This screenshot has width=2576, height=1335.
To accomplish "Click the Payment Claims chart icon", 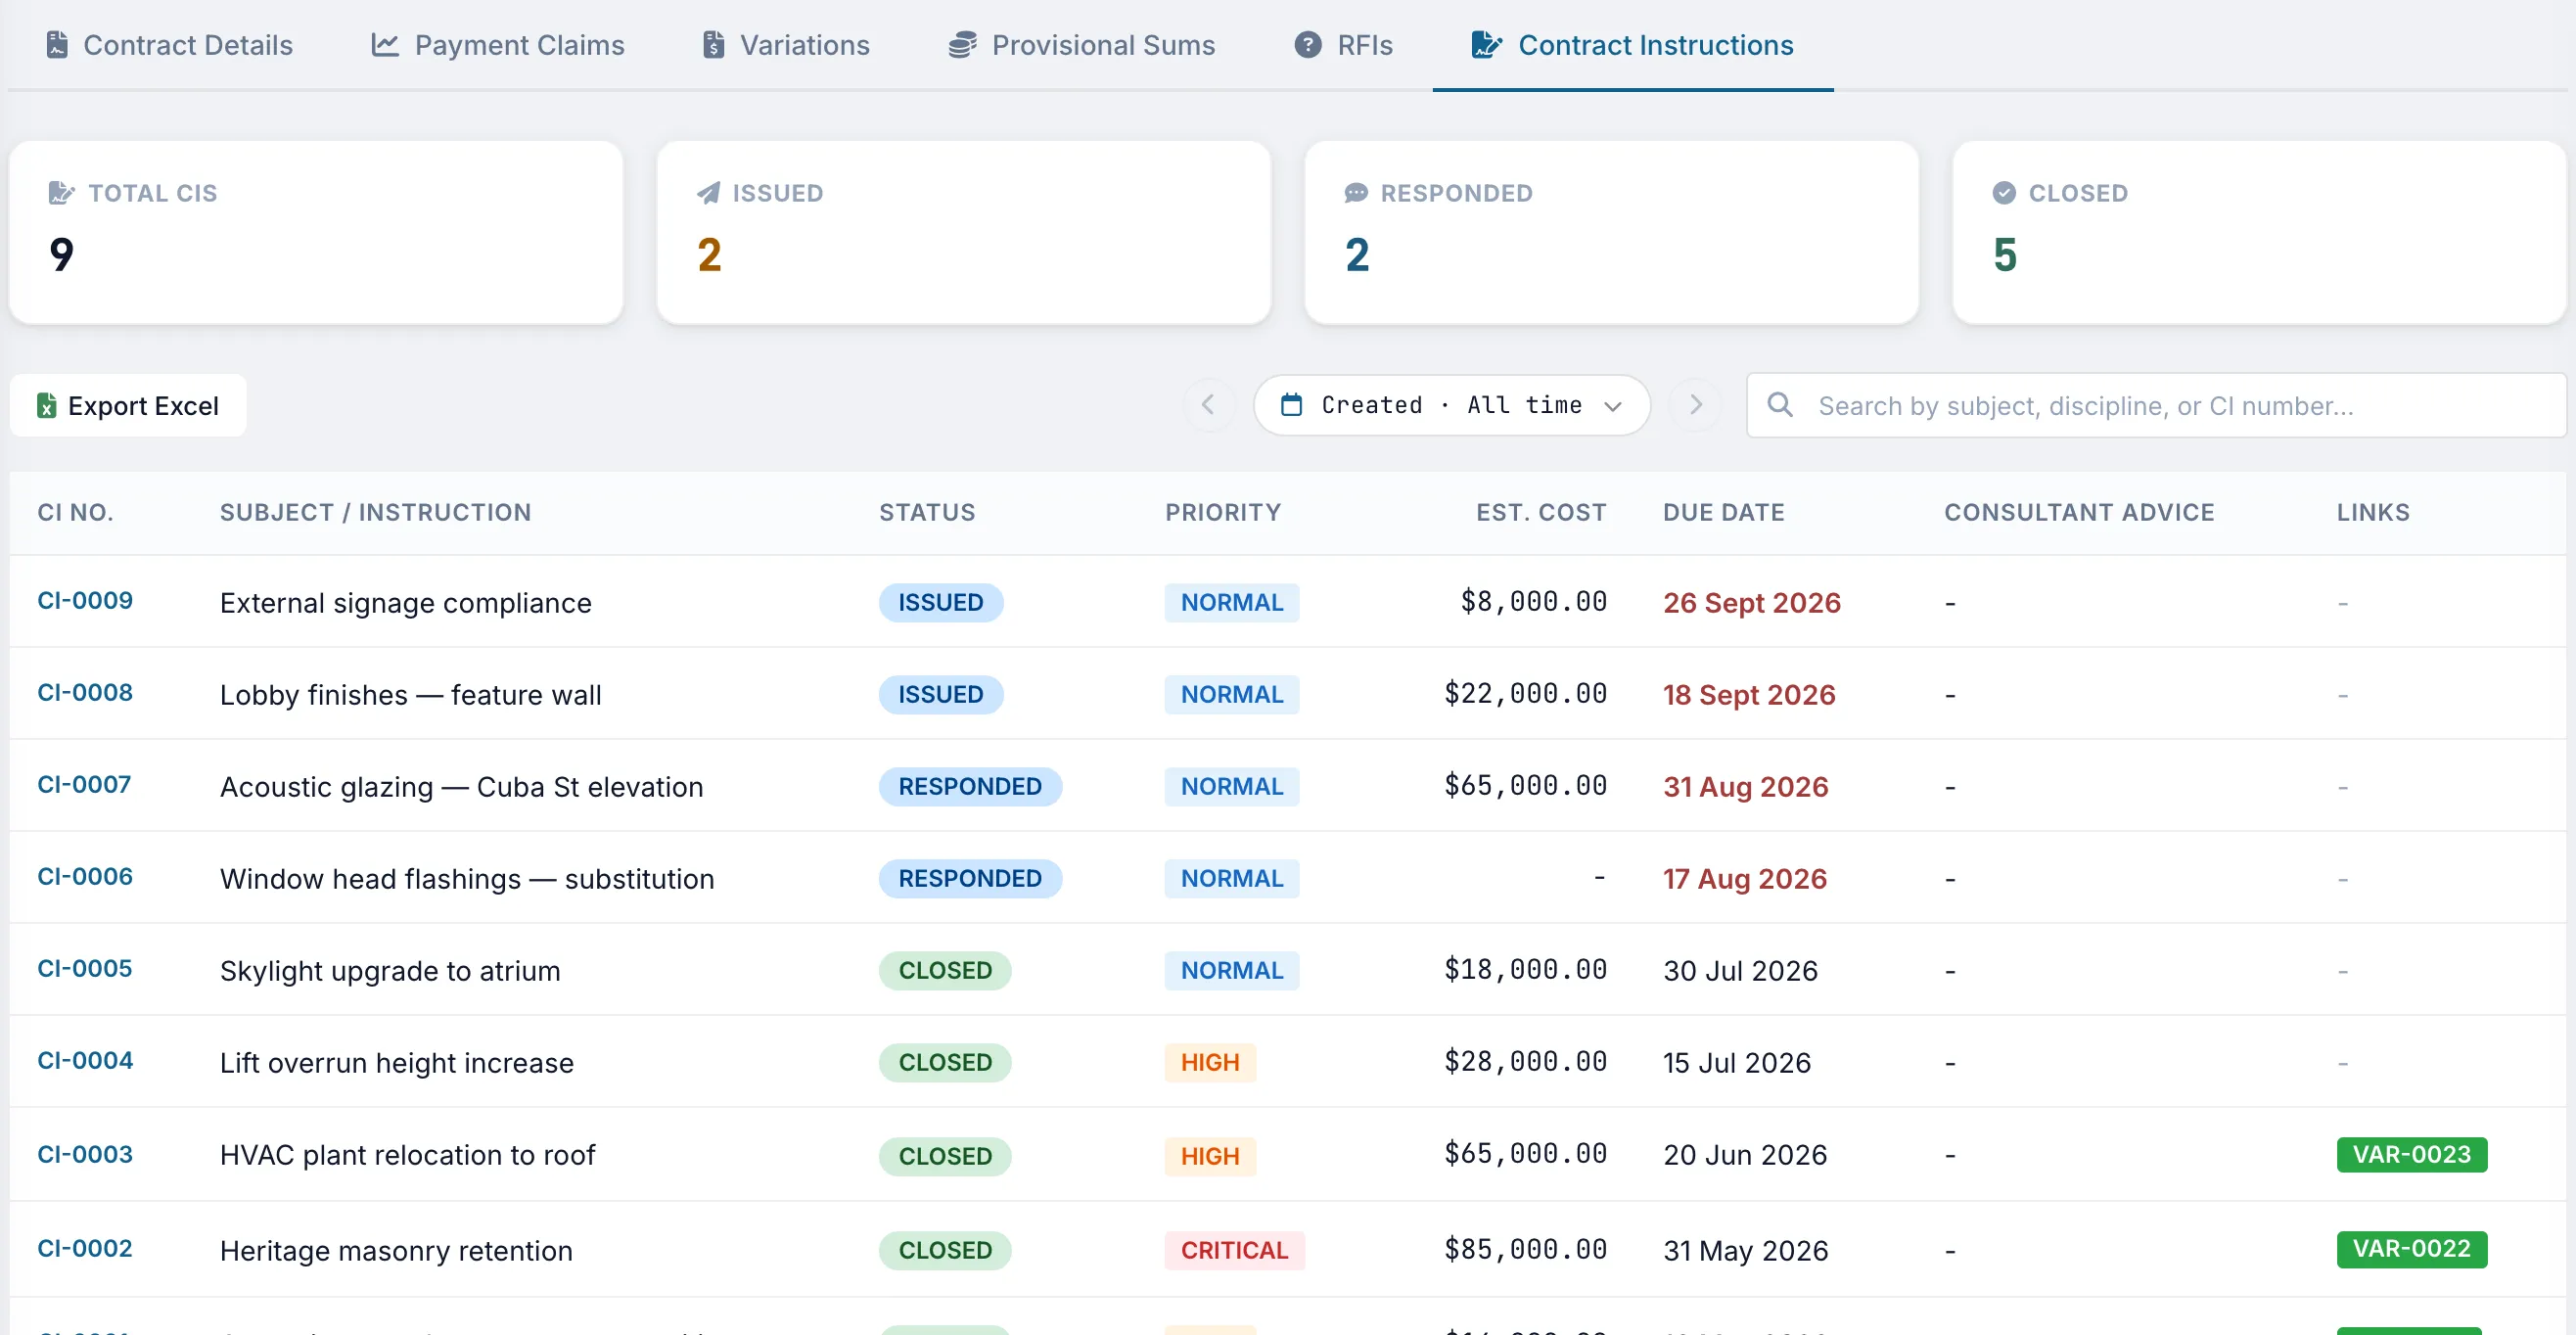I will pyautogui.click(x=385, y=45).
